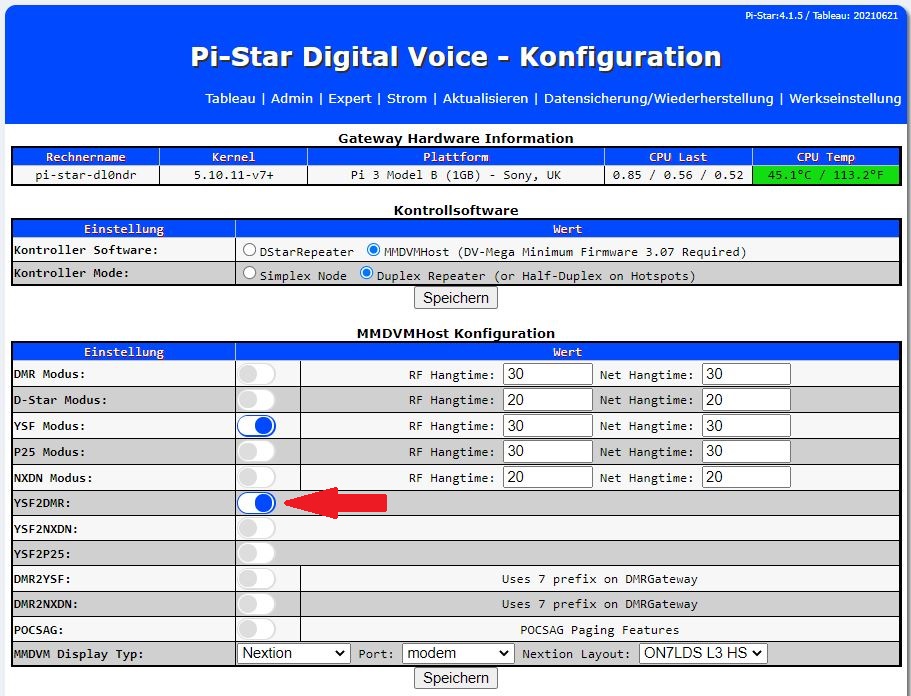
Task: Click the Pi-Star Digital Voice page title
Action: 456,57
